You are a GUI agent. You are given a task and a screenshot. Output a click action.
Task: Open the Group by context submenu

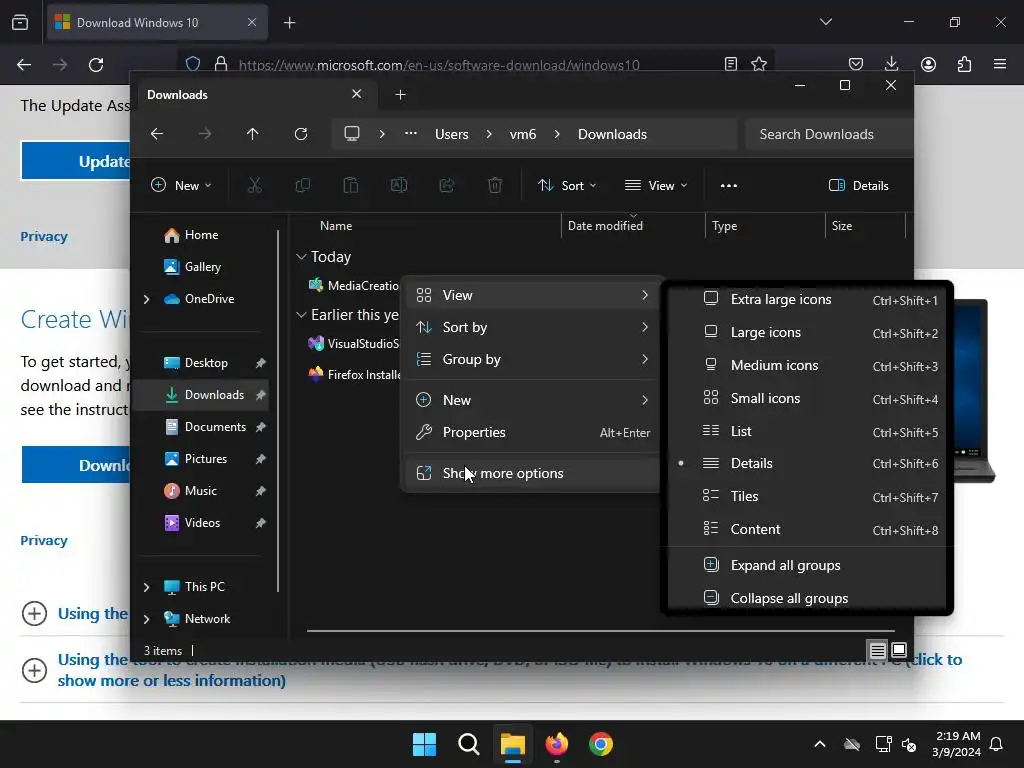[532, 359]
